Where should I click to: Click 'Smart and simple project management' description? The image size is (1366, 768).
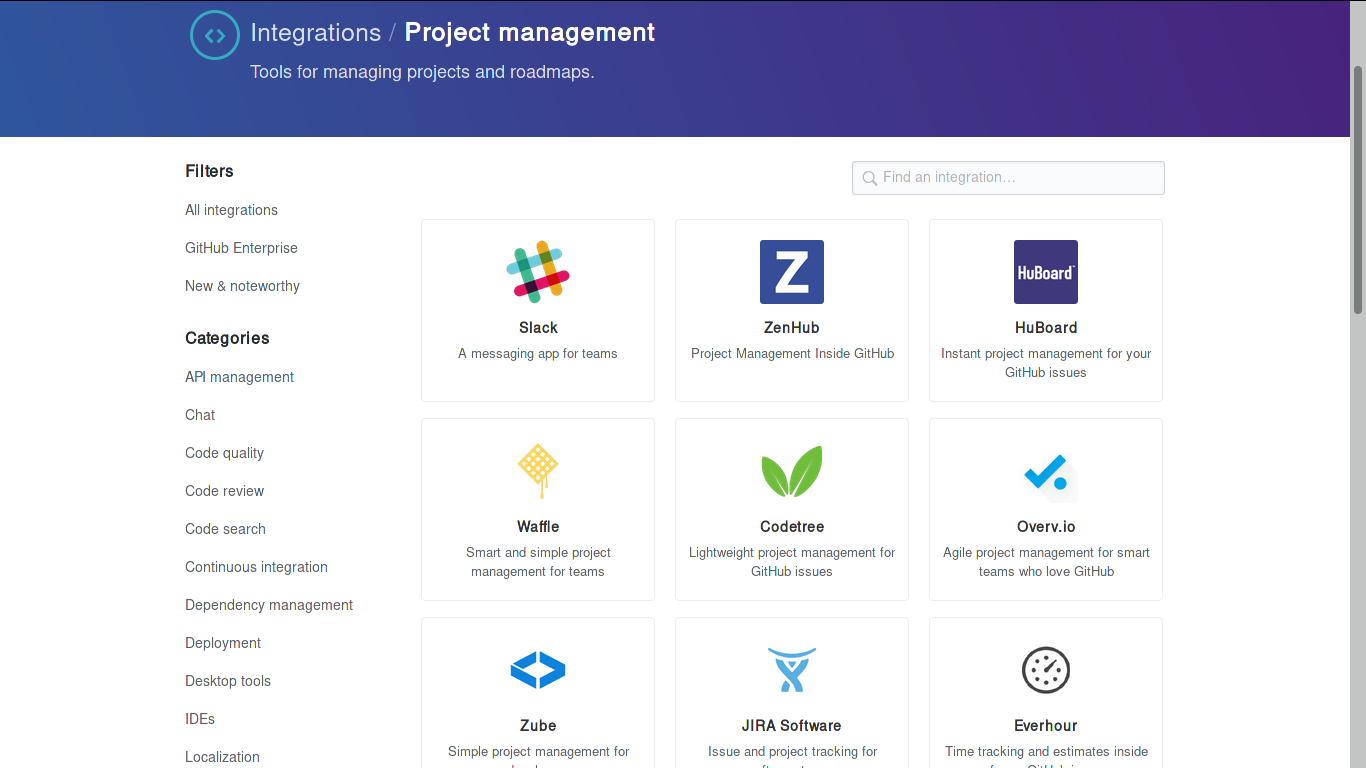(538, 562)
